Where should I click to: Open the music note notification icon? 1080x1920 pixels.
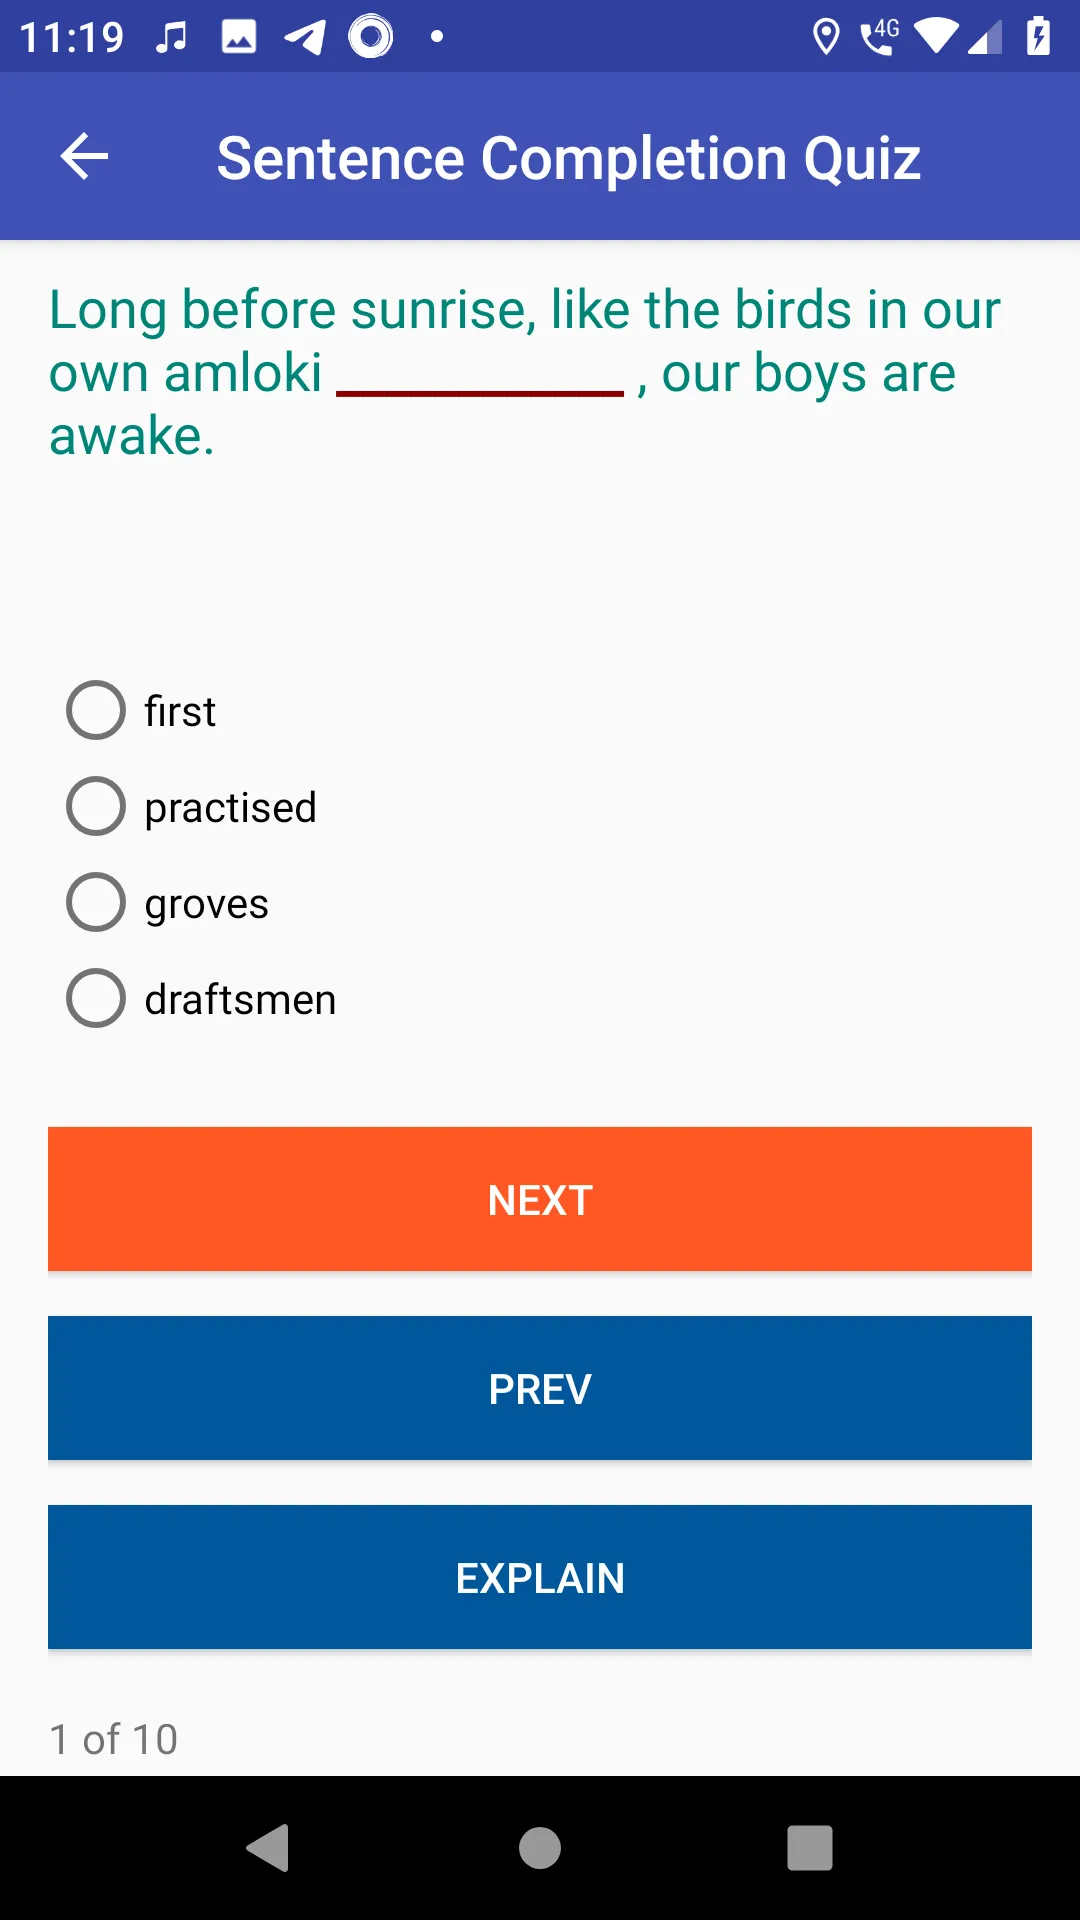tap(172, 38)
